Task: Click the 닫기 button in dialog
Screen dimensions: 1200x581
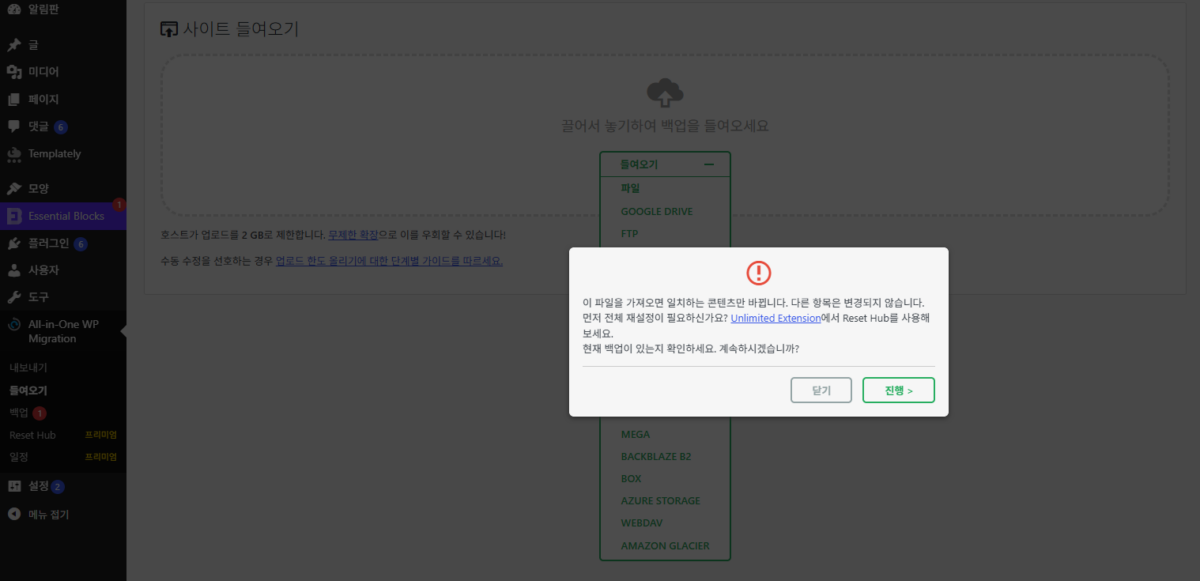Action: [821, 390]
